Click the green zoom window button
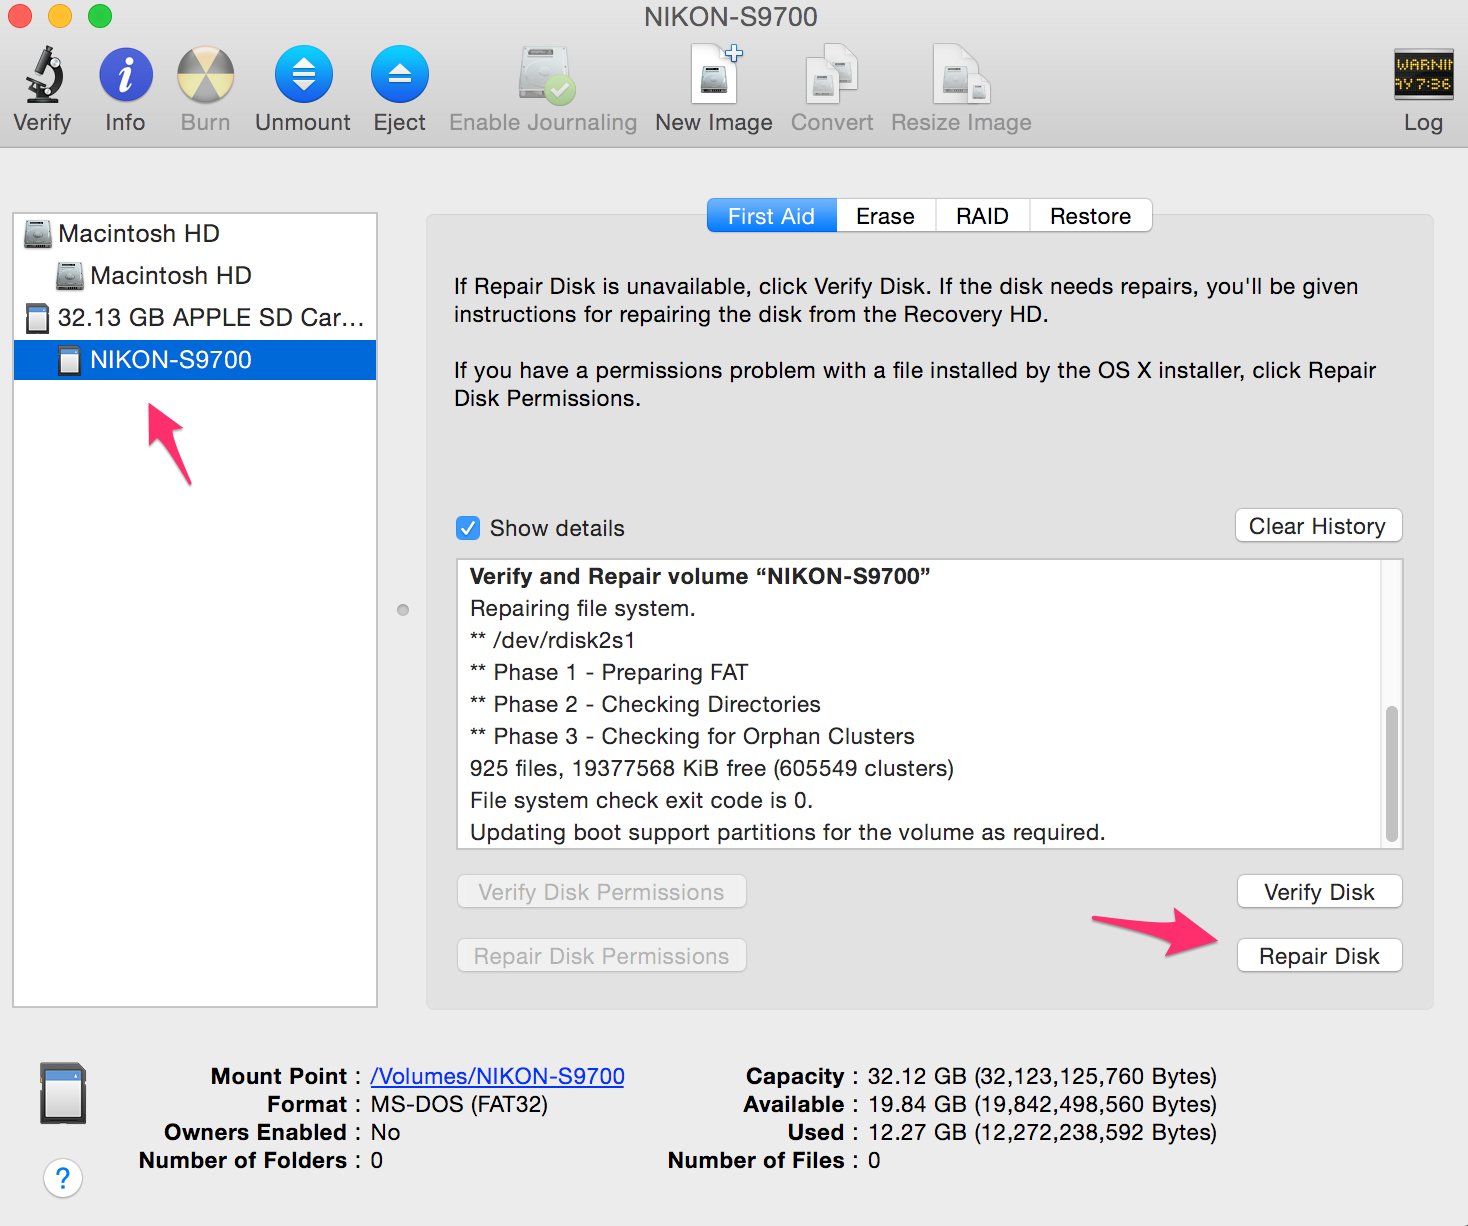This screenshot has height=1226, width=1468. (100, 16)
